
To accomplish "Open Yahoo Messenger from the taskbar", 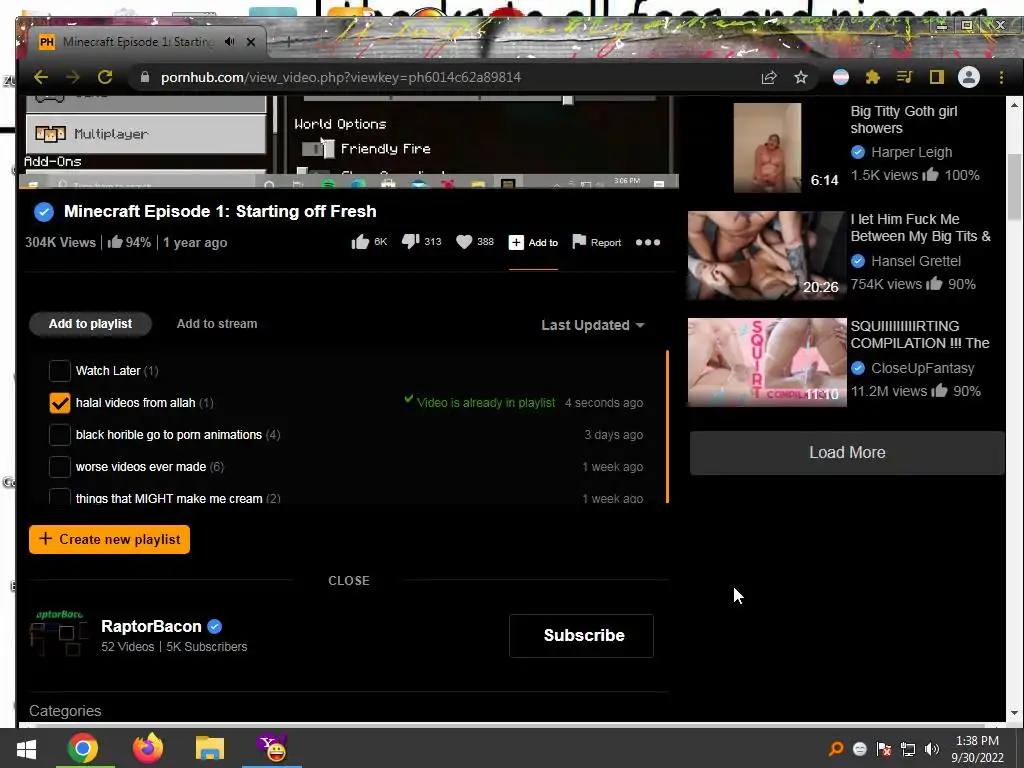I will point(272,748).
